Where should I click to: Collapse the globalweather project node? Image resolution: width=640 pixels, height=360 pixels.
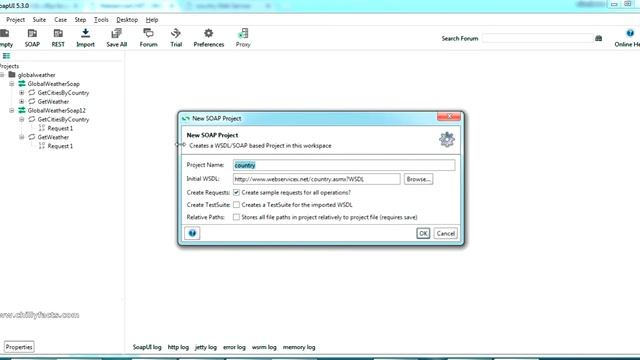(x=2, y=75)
